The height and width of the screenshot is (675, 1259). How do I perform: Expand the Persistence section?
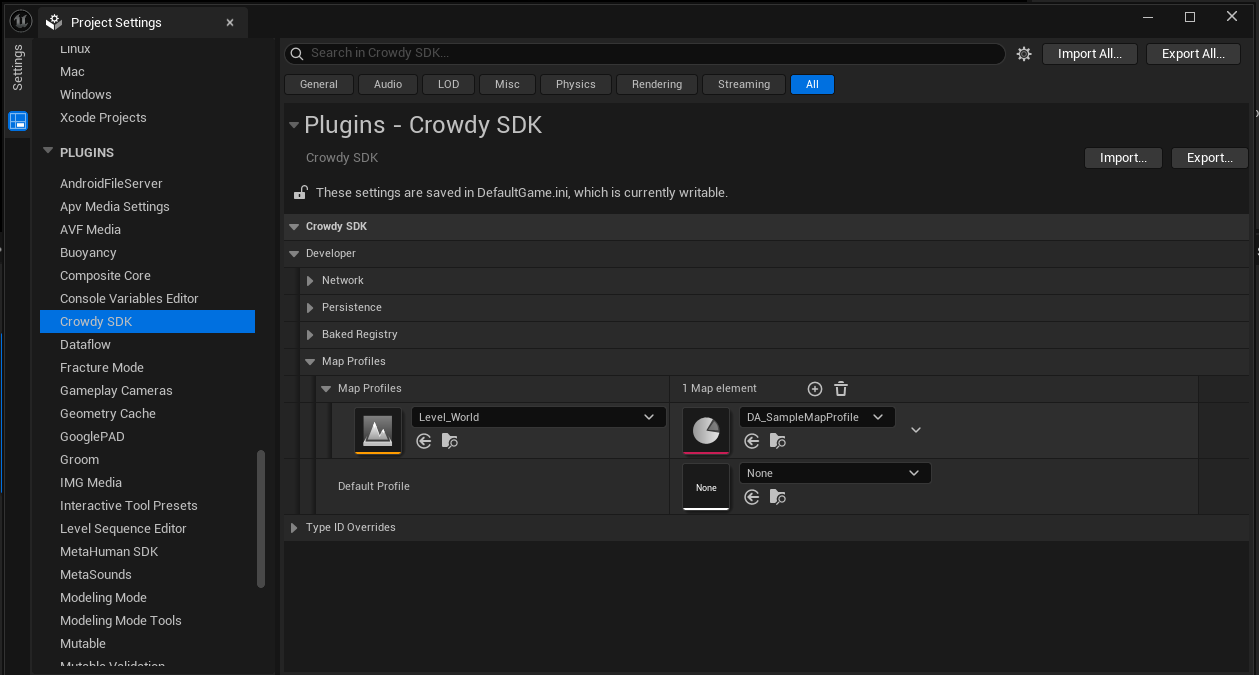[310, 308]
